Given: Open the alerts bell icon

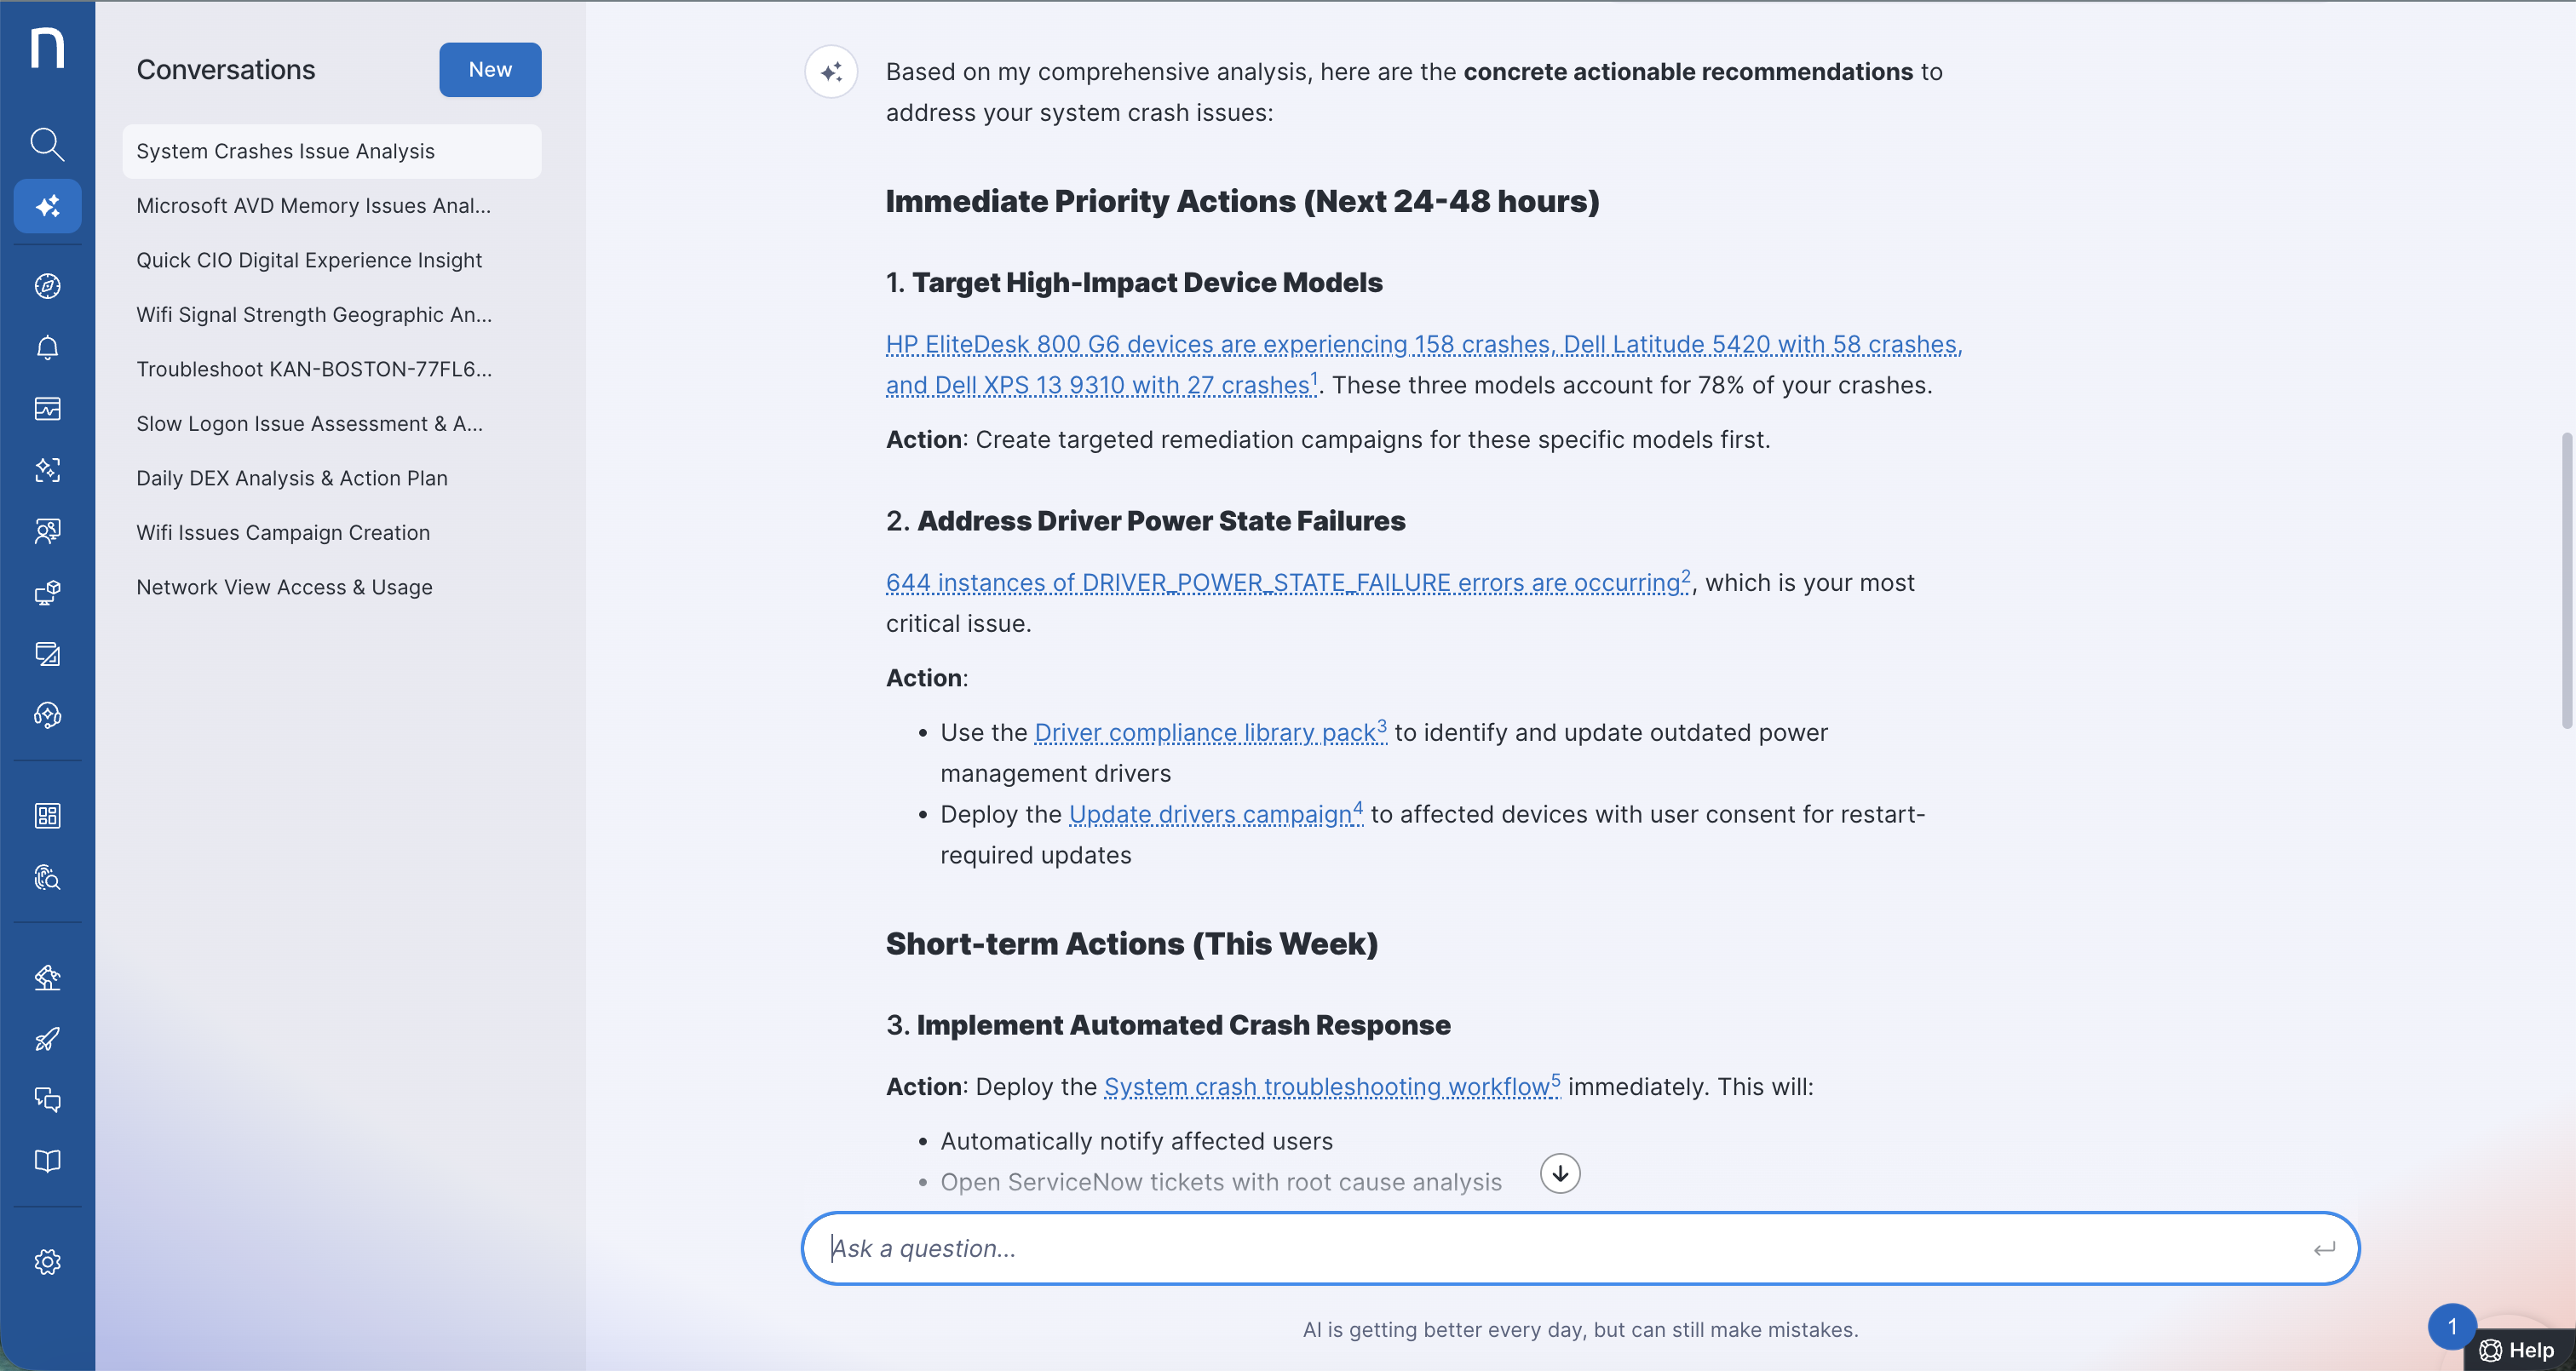Looking at the screenshot, I should (47, 348).
